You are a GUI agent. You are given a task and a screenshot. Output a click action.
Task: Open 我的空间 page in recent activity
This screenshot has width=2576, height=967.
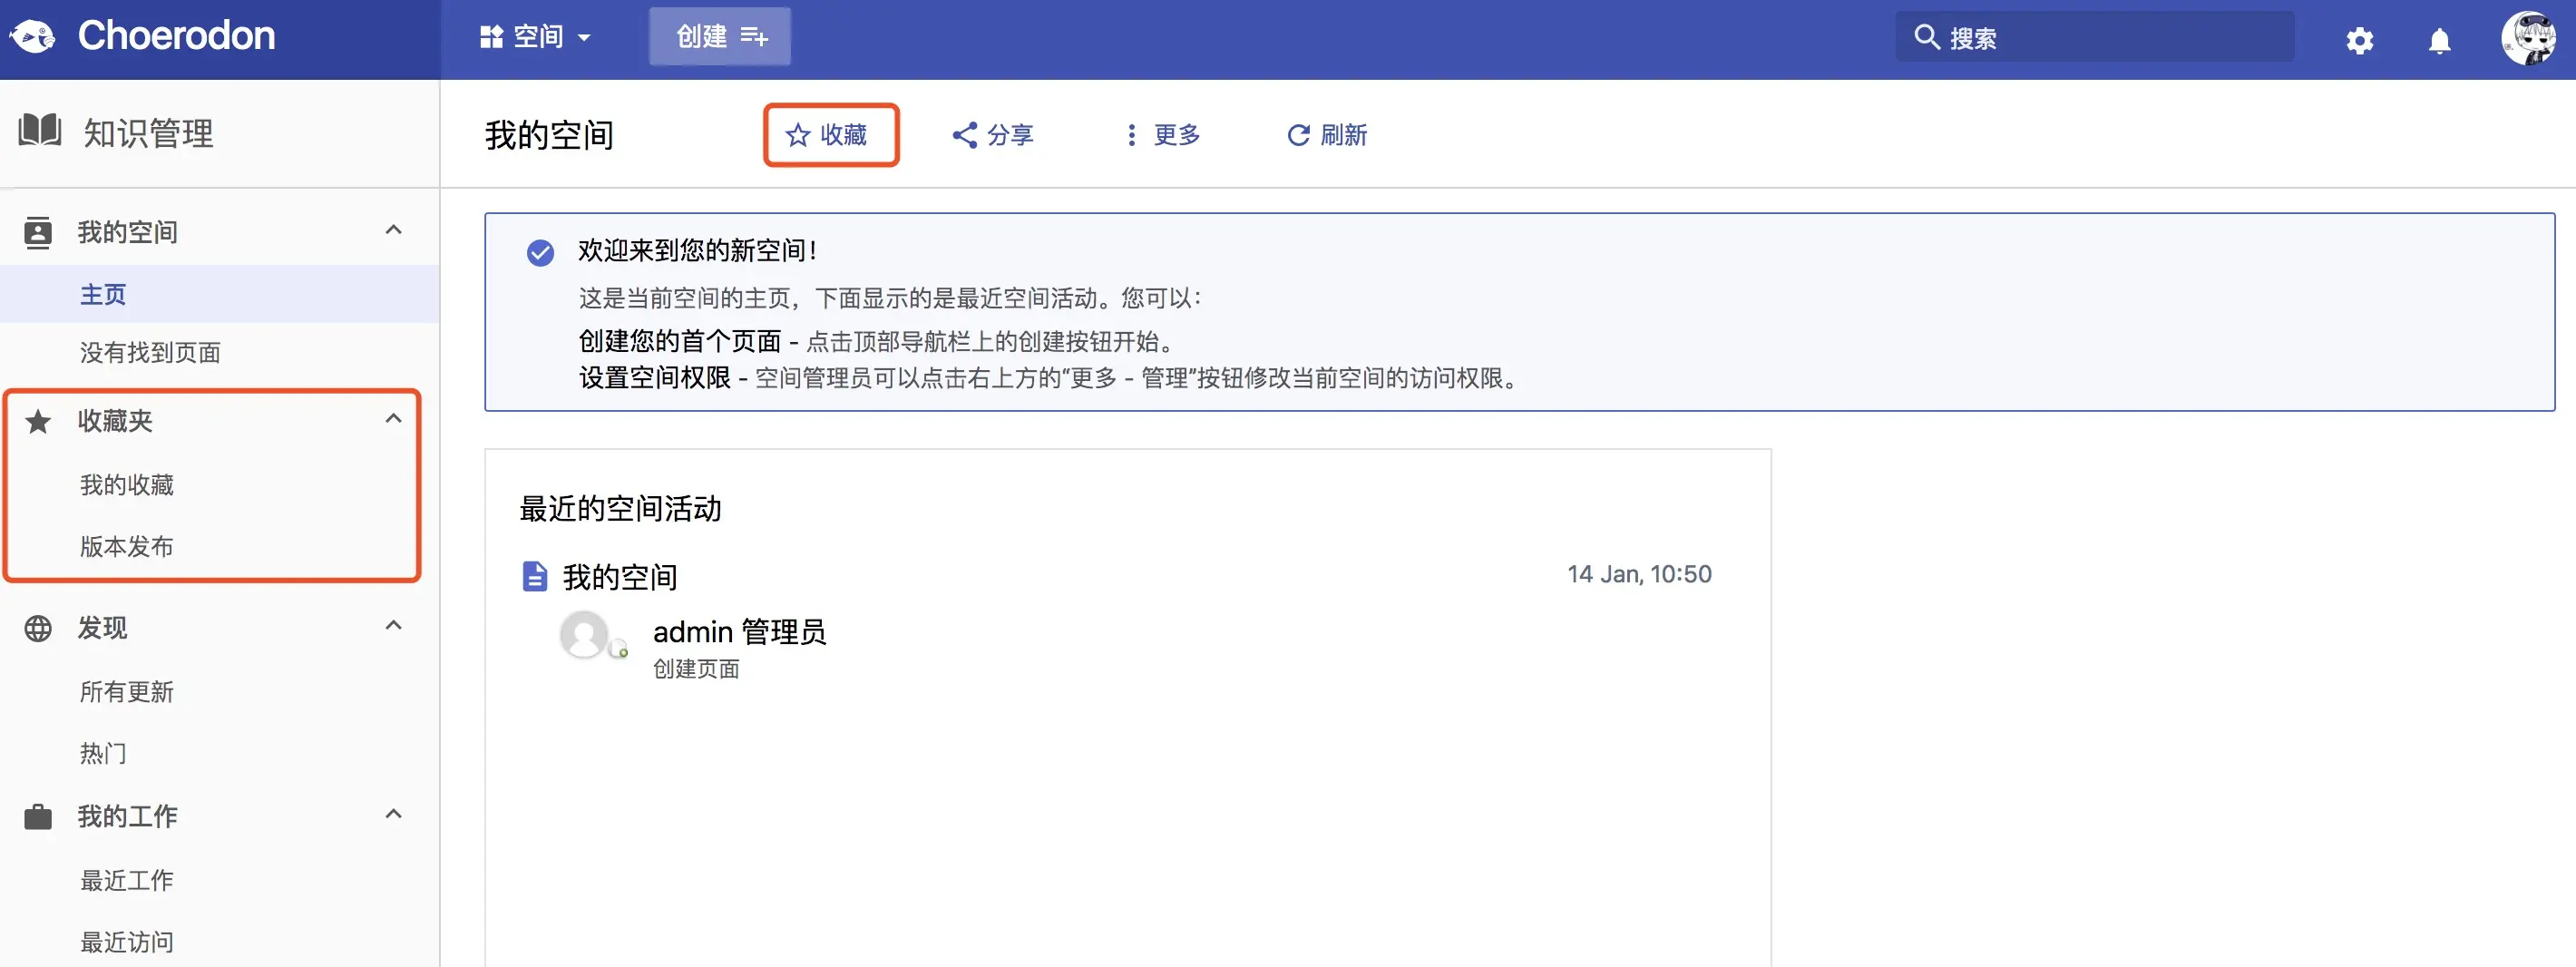pos(620,577)
